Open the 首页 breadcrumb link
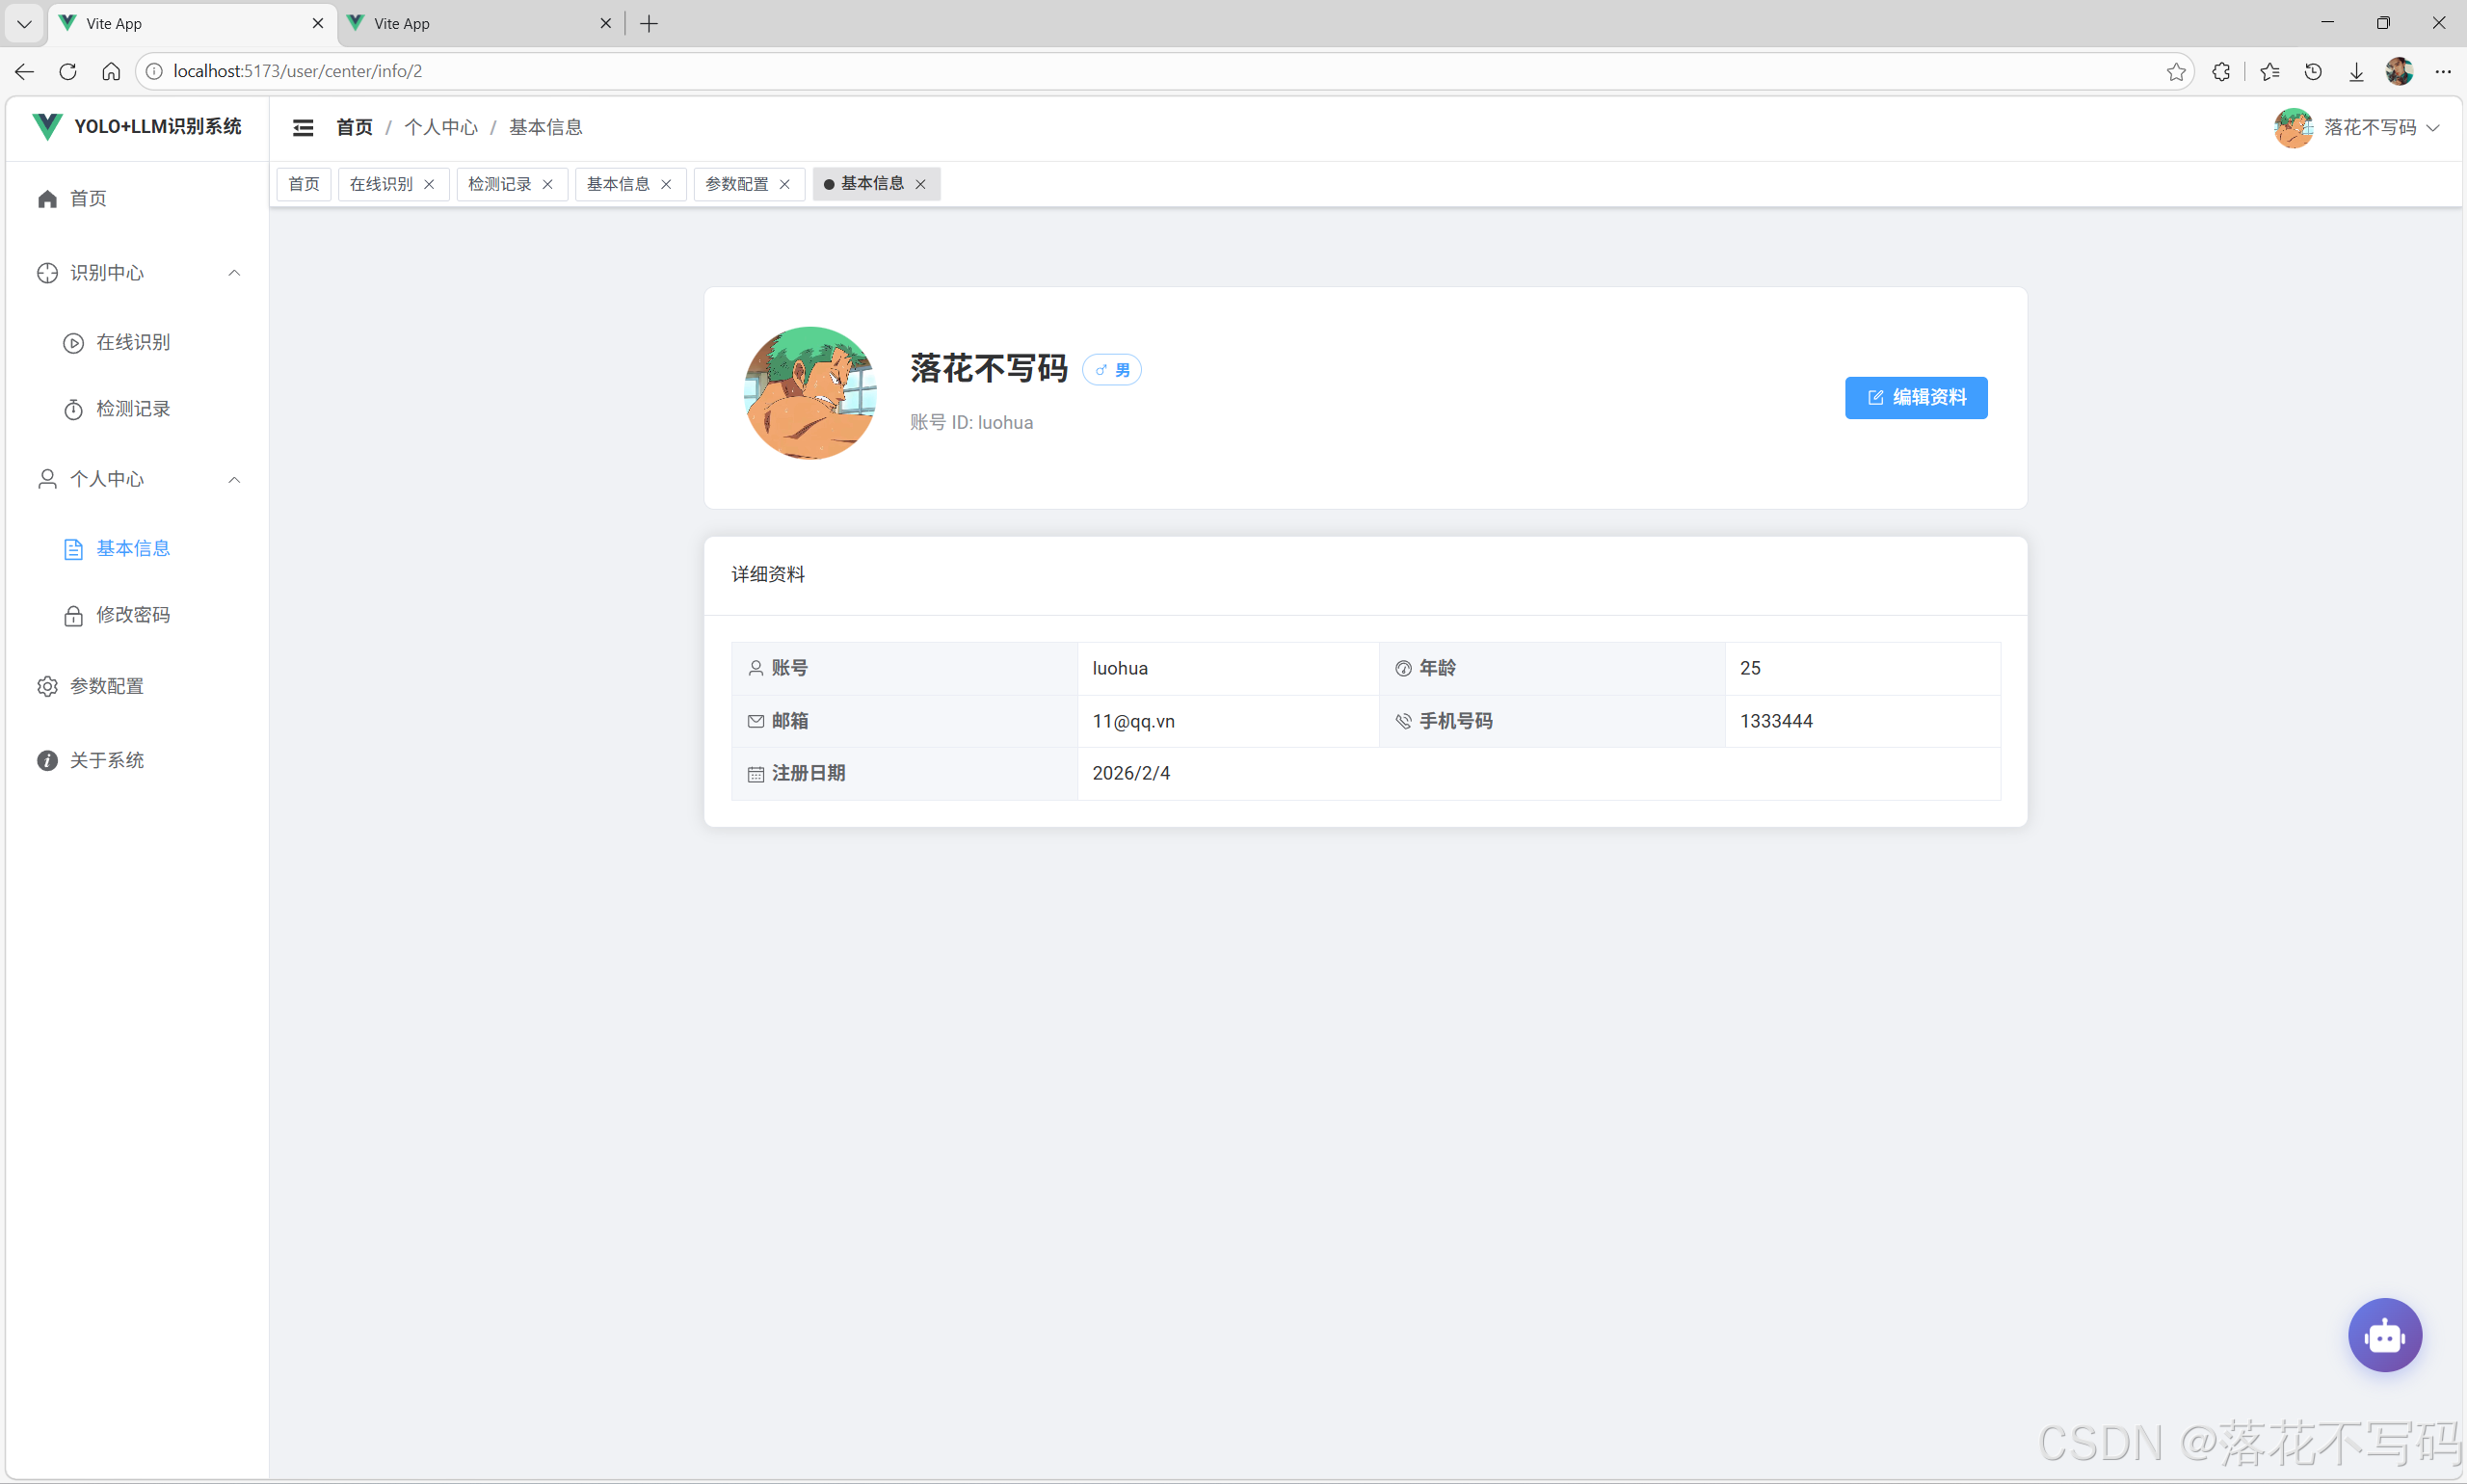Image resolution: width=2467 pixels, height=1484 pixels. tap(353, 127)
